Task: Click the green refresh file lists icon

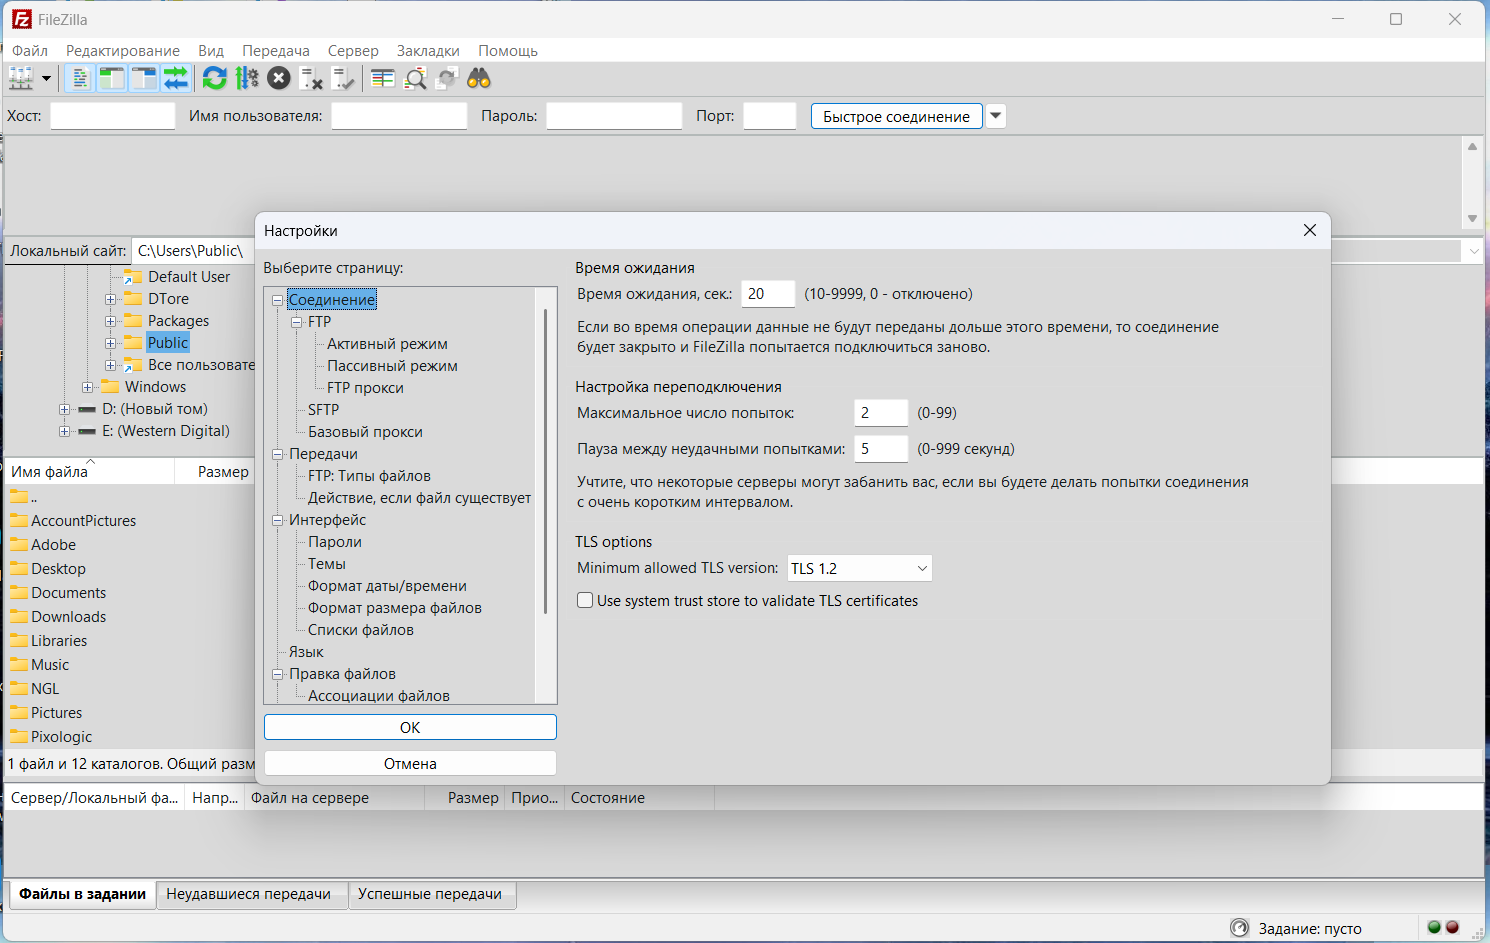Action: [x=214, y=78]
